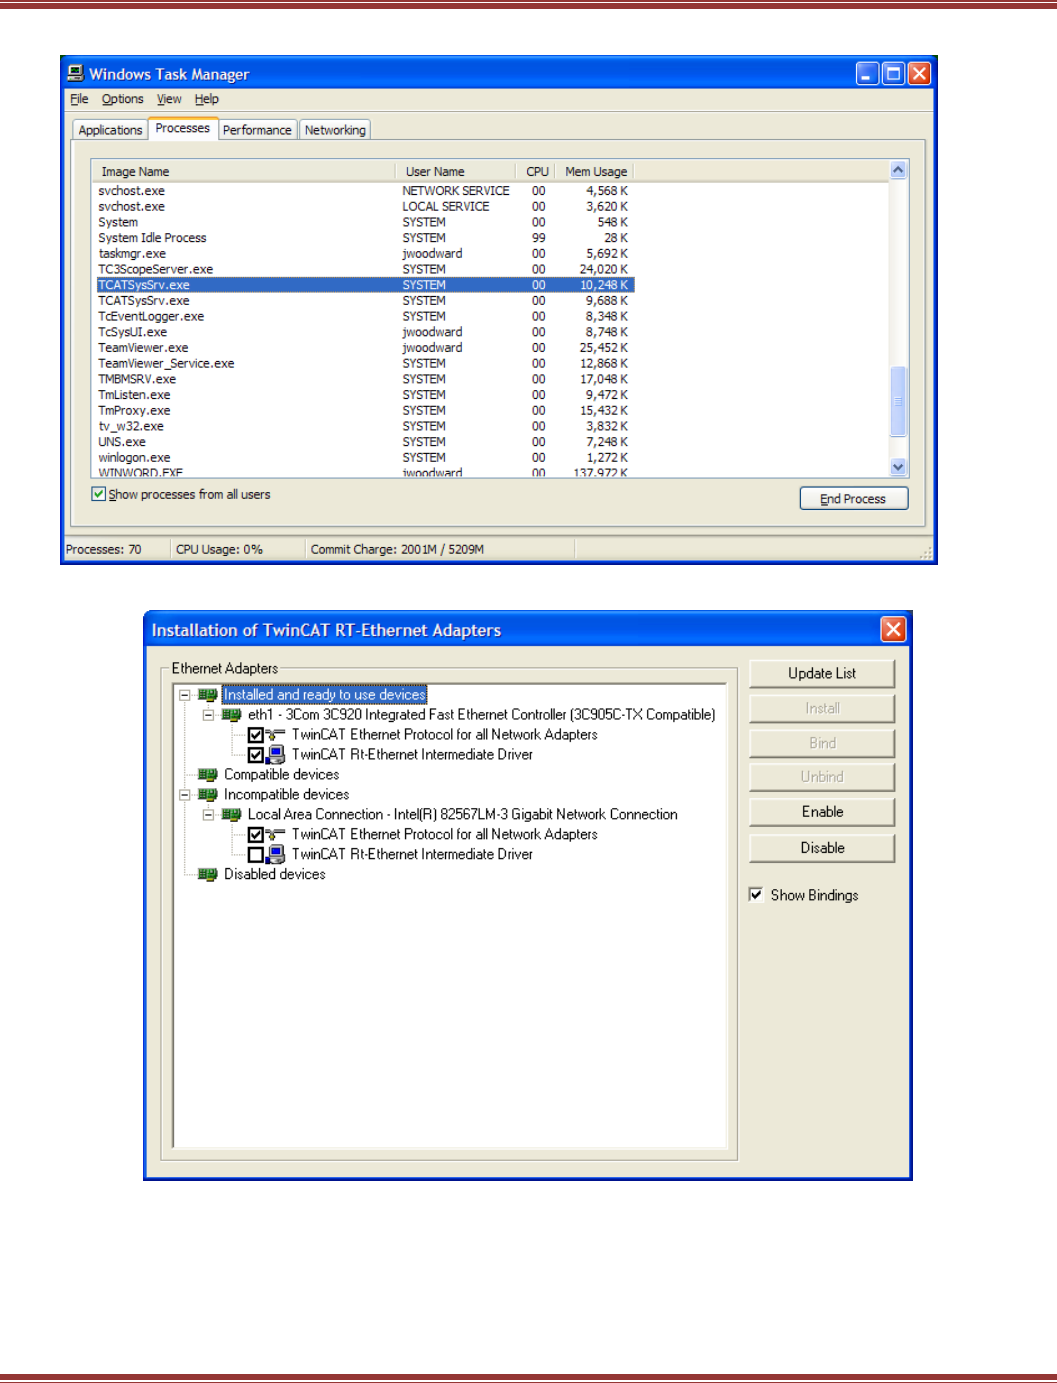Sort by User Name column header
This screenshot has height=1383, width=1057.
click(x=456, y=171)
